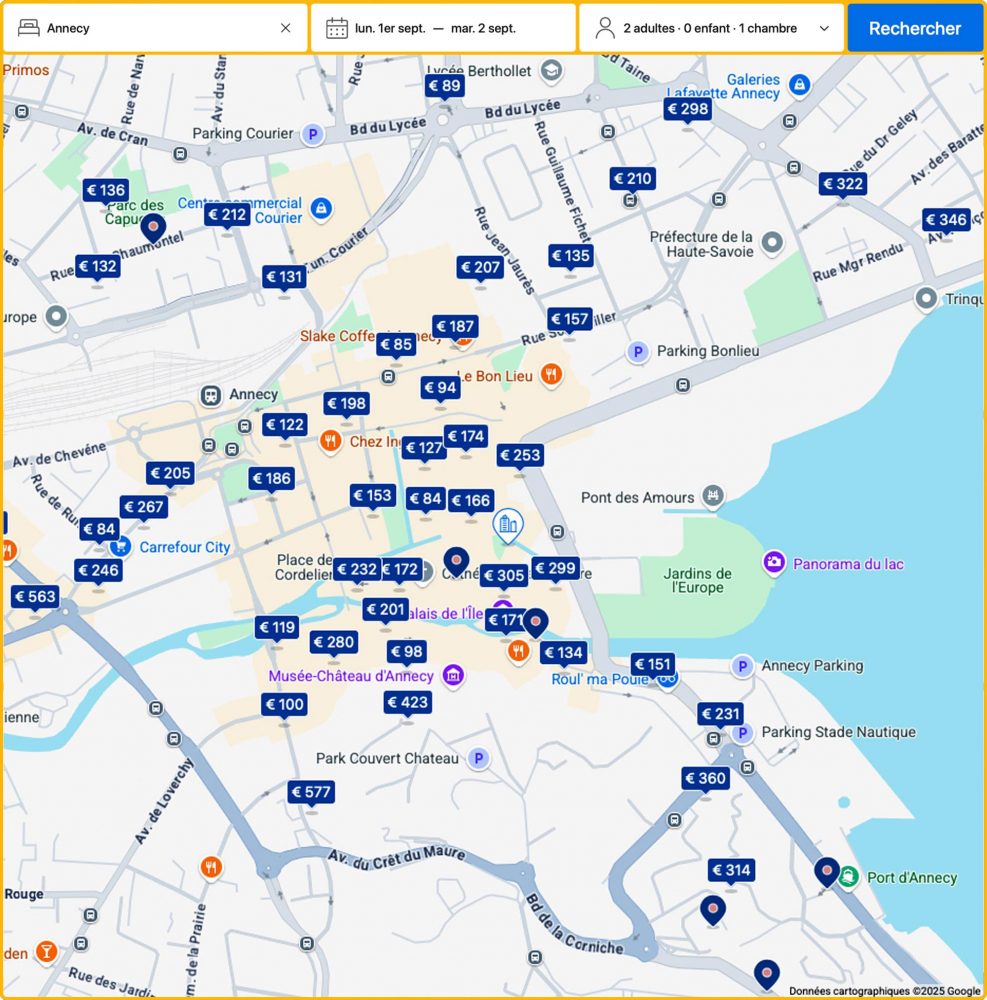Open the Musée-Château d'Annecy museum icon
The image size is (987, 1000).
point(453,676)
